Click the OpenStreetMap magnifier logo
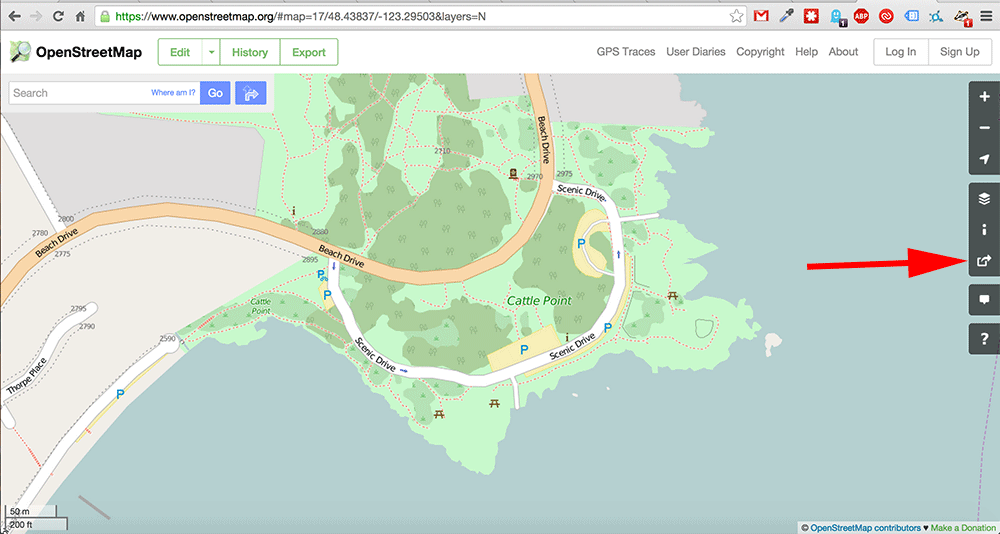This screenshot has width=1000, height=534. pos(20,52)
